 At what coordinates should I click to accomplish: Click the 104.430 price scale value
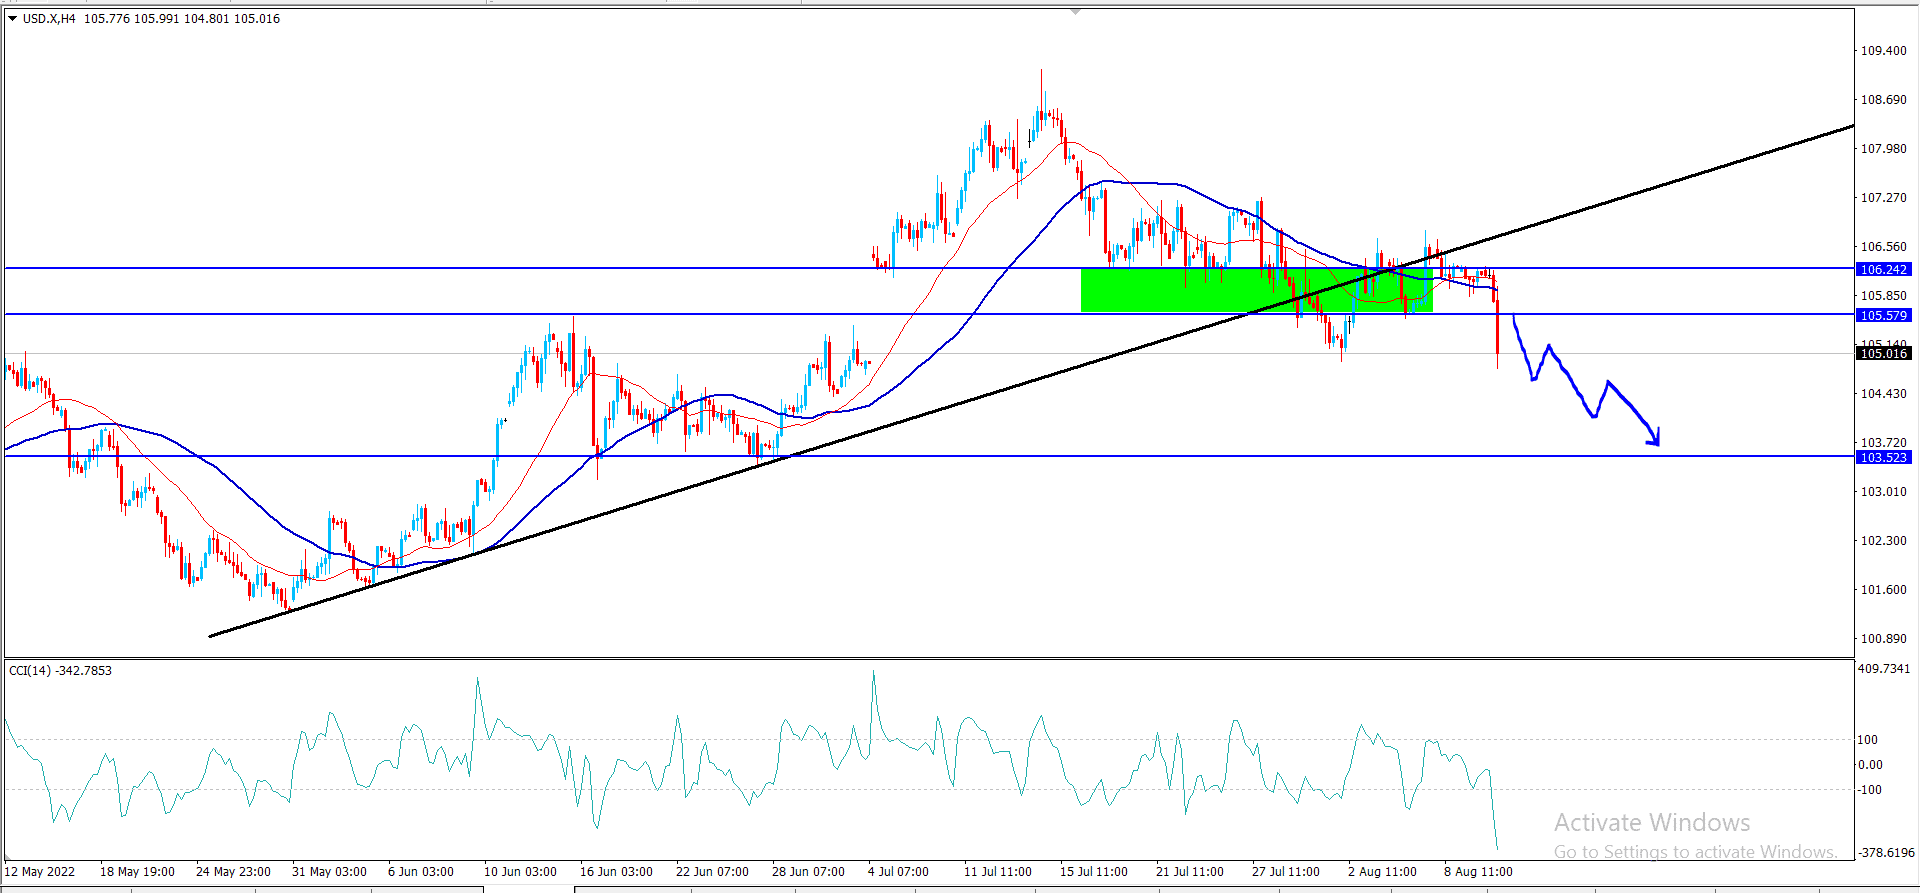tap(1883, 394)
